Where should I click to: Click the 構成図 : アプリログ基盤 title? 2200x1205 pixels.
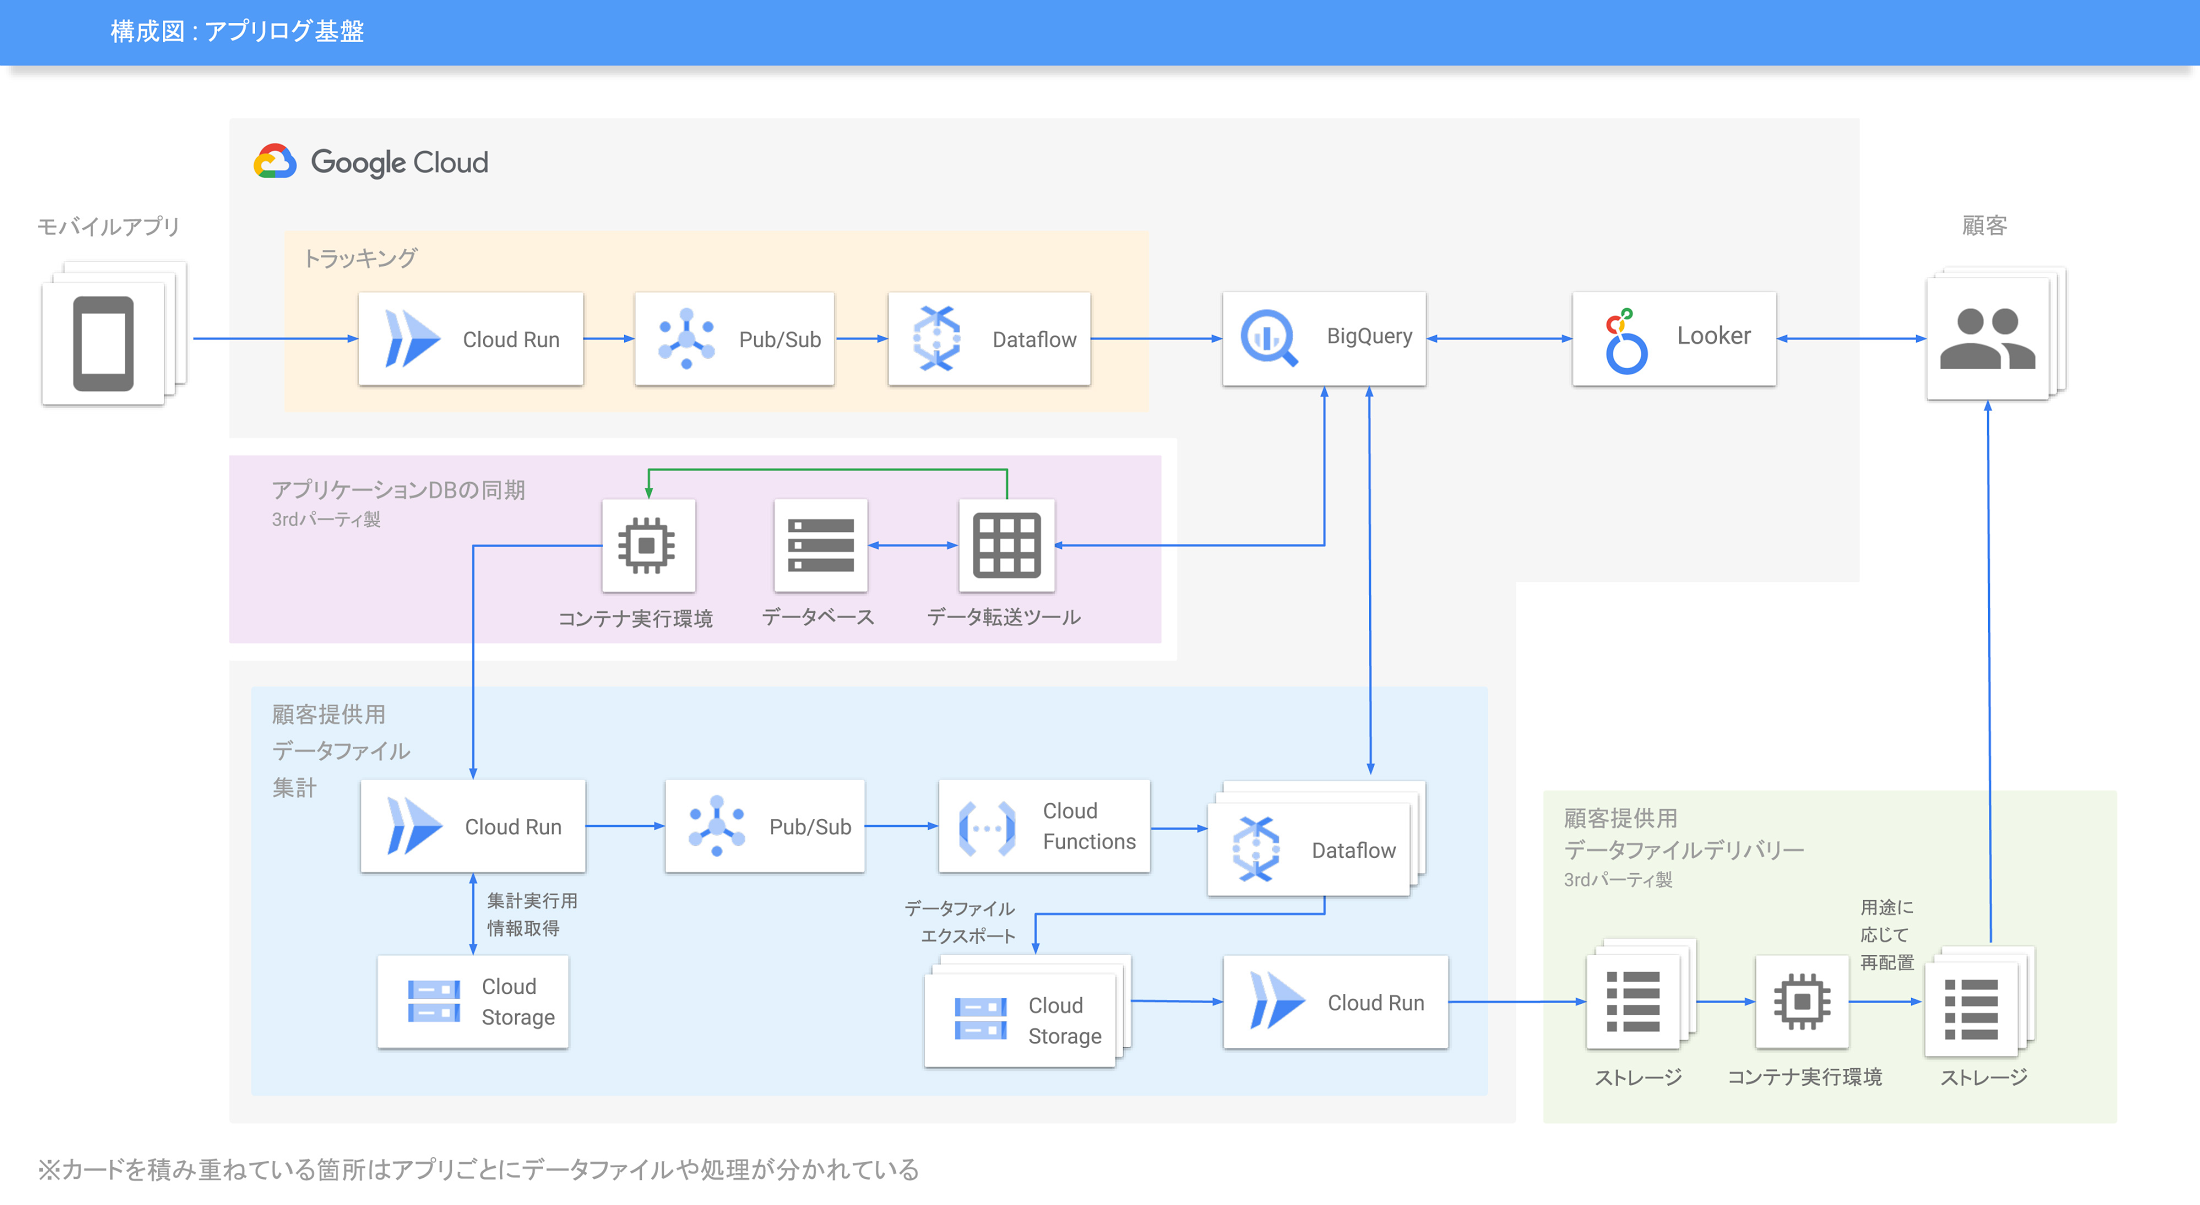click(237, 32)
